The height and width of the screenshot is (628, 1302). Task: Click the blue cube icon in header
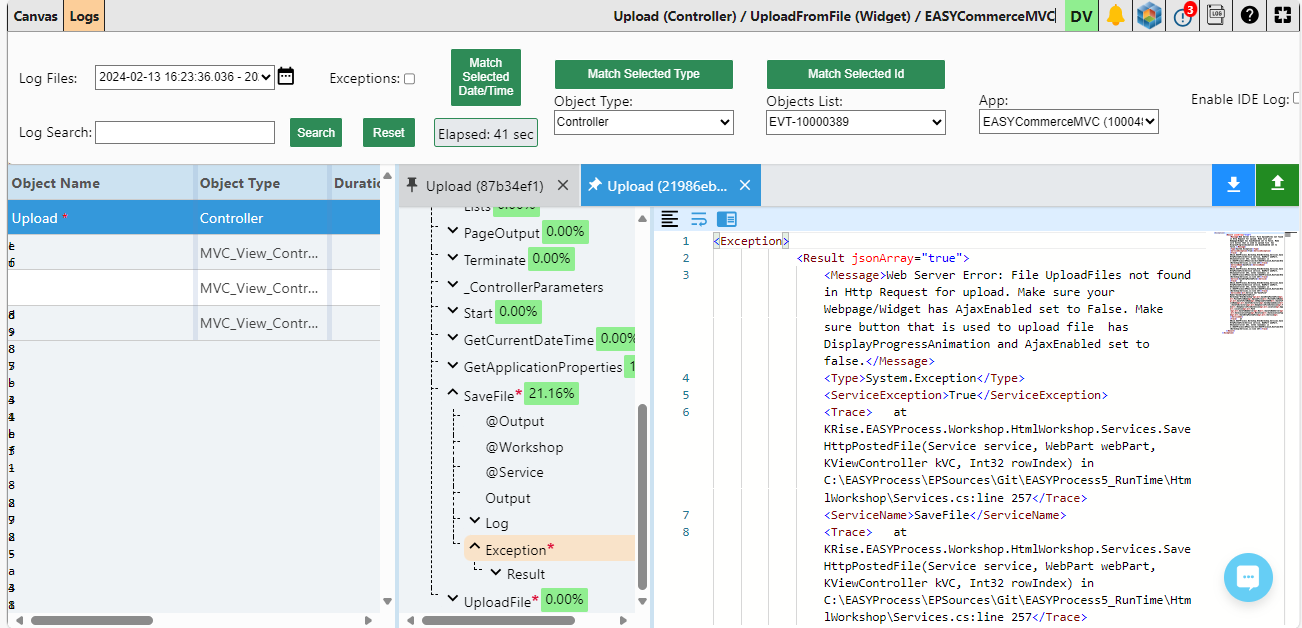click(x=1148, y=16)
